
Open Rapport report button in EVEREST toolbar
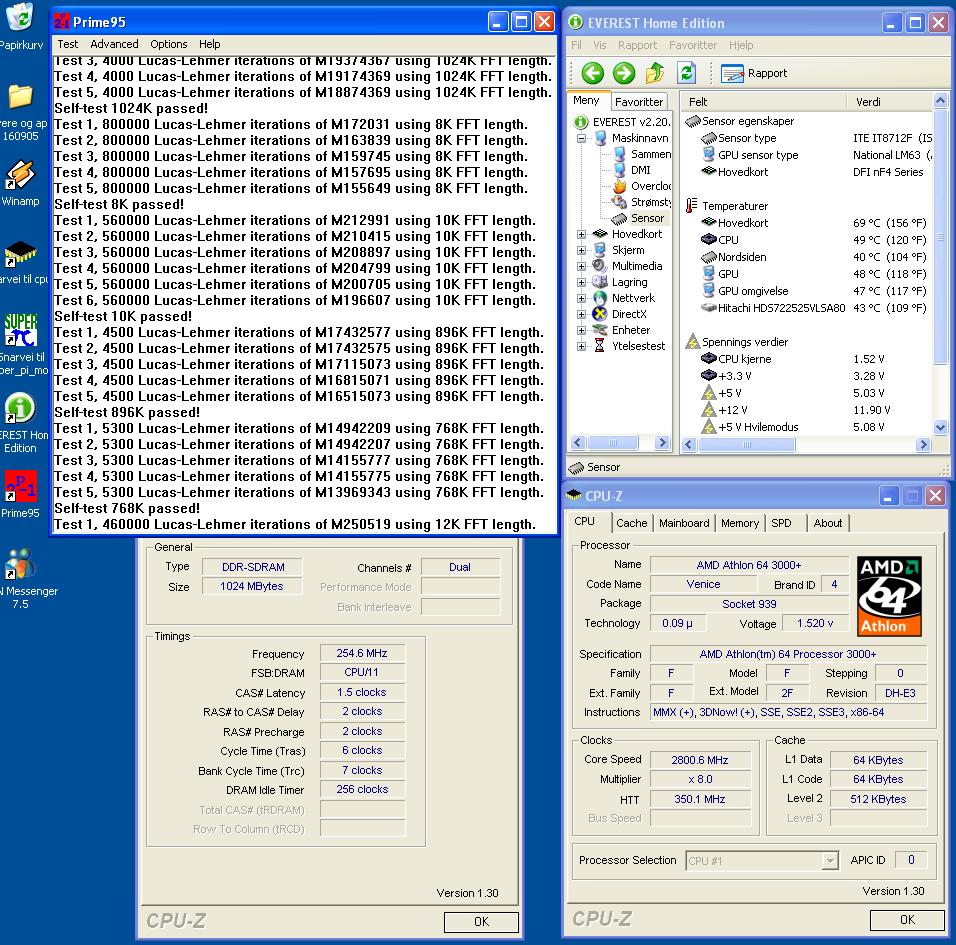[754, 73]
